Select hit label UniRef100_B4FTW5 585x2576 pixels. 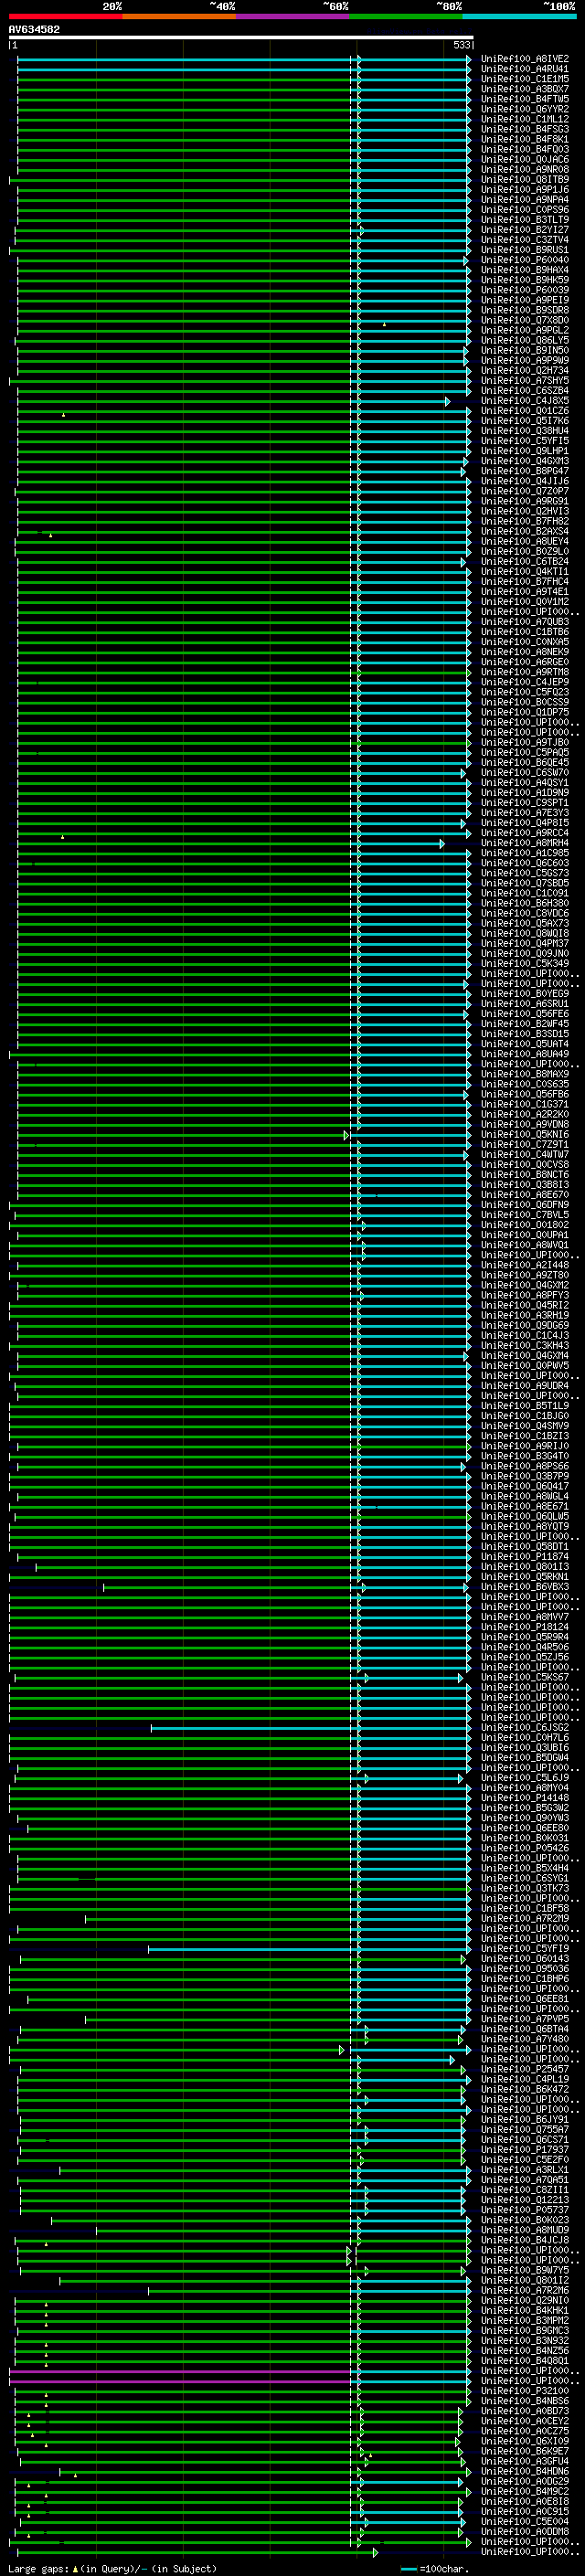[x=525, y=99]
